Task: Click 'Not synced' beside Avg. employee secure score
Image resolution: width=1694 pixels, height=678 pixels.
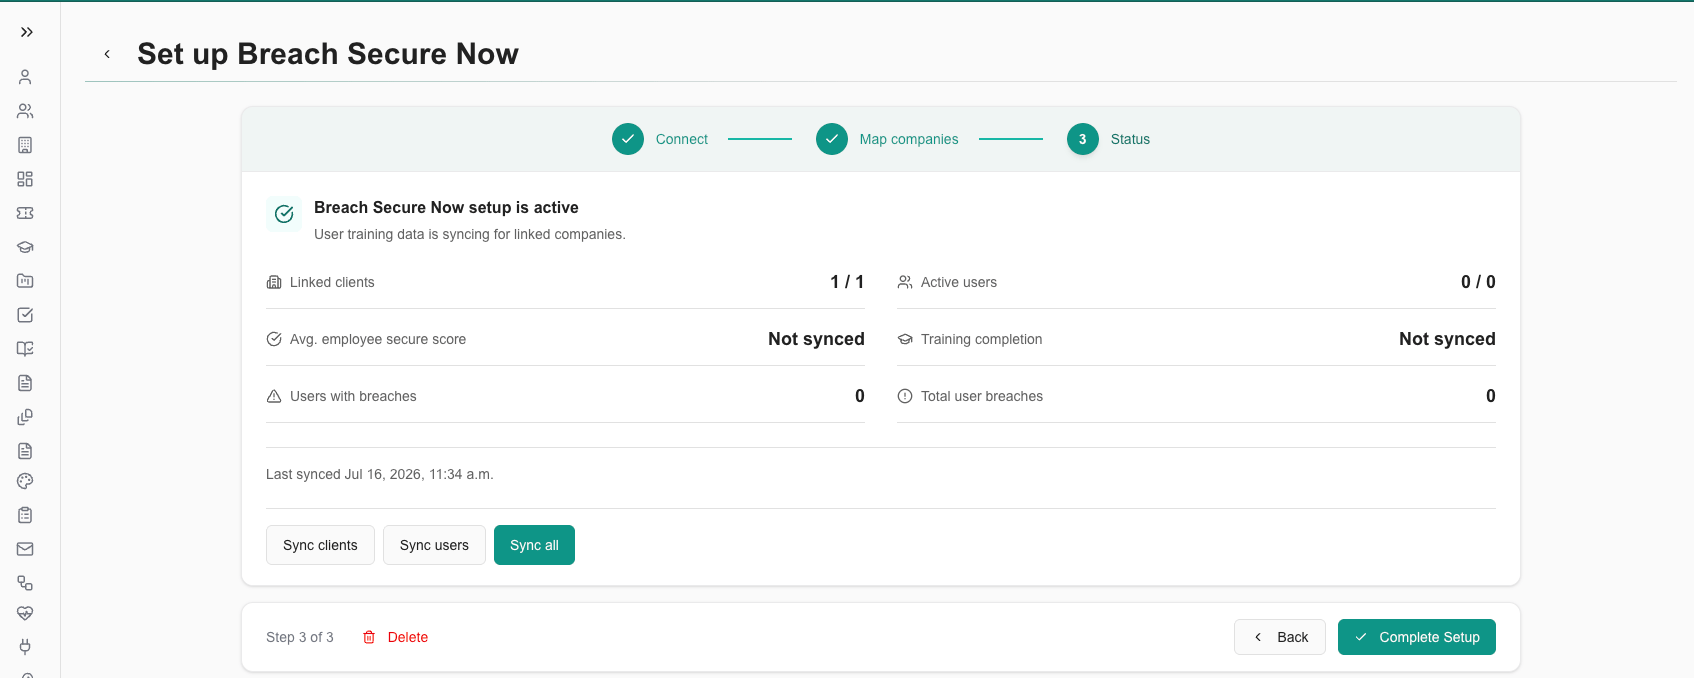Action: pyautogui.click(x=816, y=339)
